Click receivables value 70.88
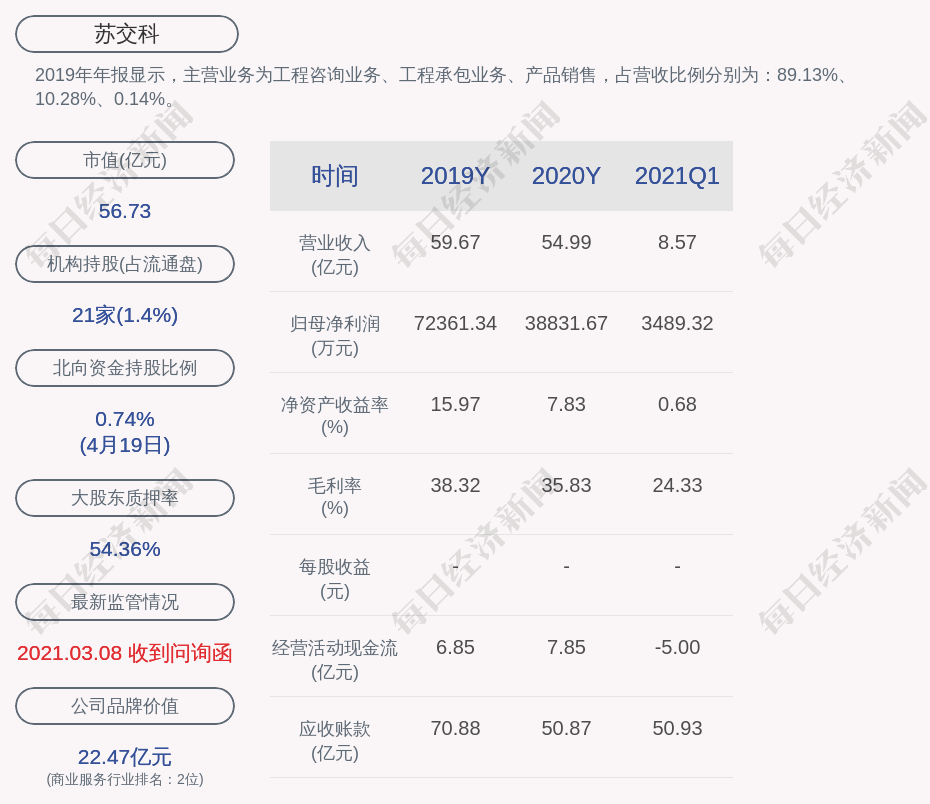This screenshot has width=930, height=804. tap(455, 728)
